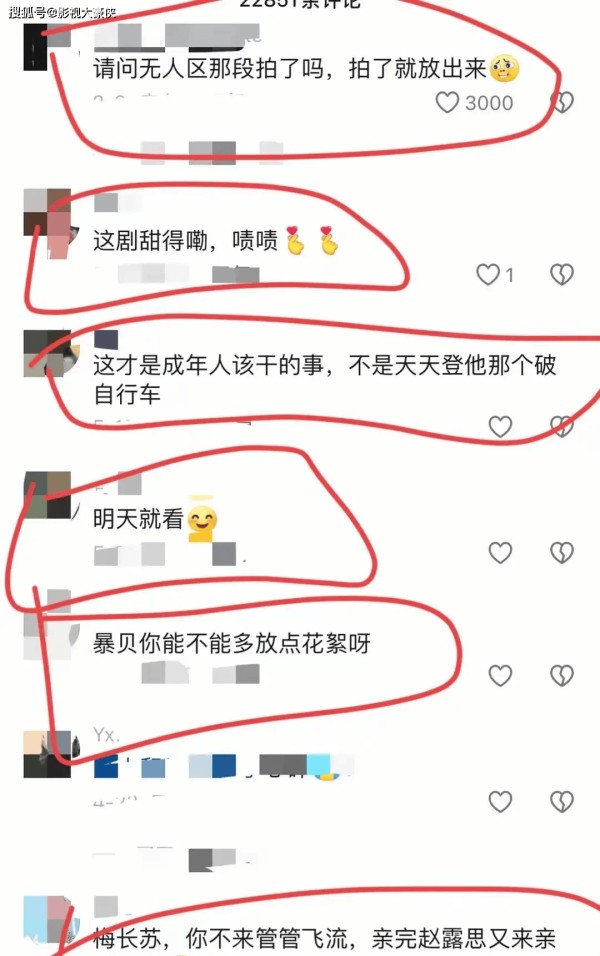Screen dimensions: 600x956
Task: Like the 破自行车 comment
Action: point(500,426)
